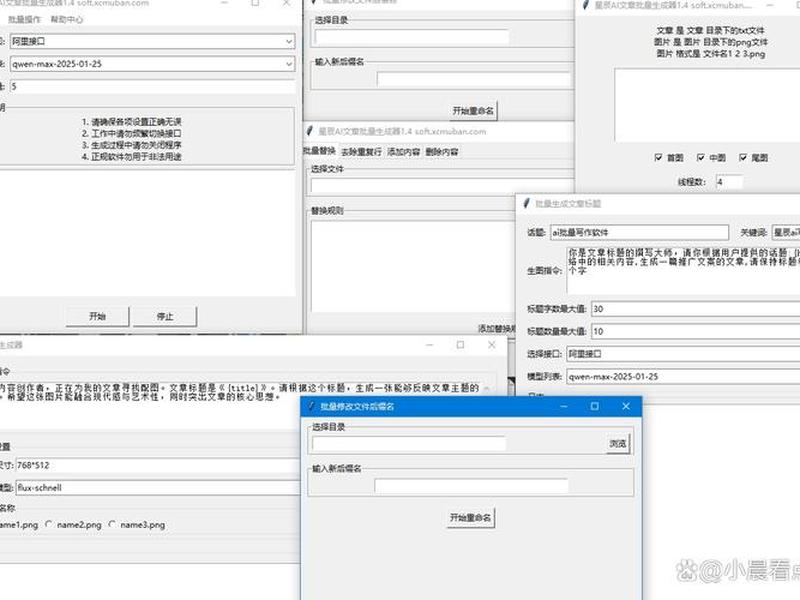Switch to the 删除内容 tab
This screenshot has height=600, width=800.
442,152
